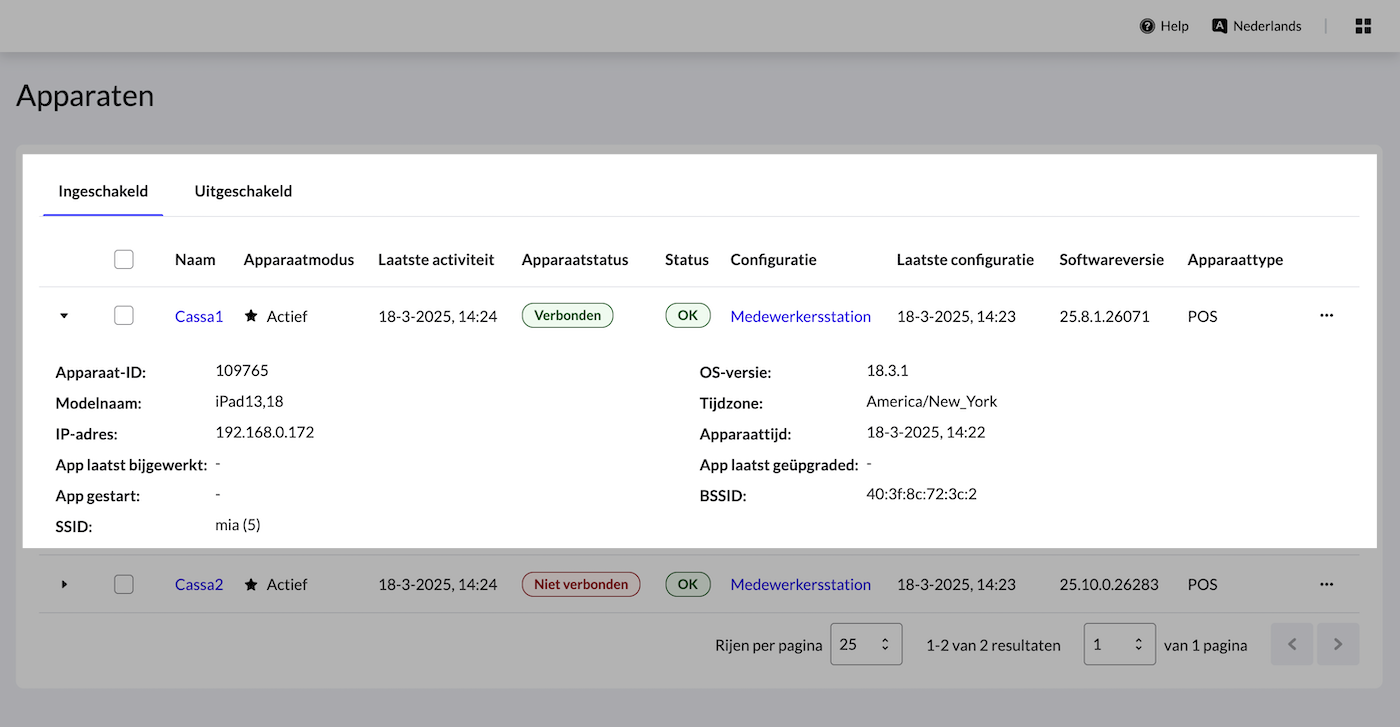
Task: Check the Cassa2 row checkbox
Action: 124,584
